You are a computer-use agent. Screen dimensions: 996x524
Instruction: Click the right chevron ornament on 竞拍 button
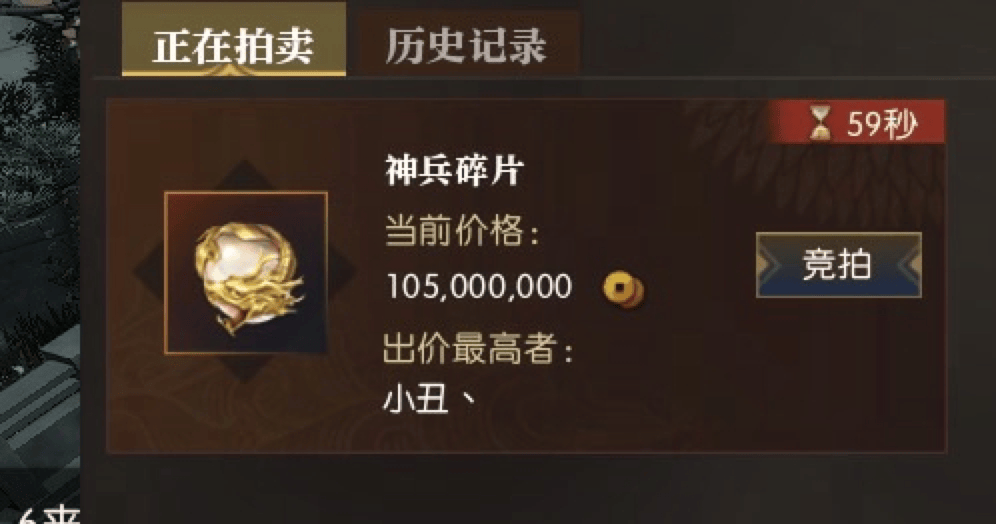tap(909, 265)
